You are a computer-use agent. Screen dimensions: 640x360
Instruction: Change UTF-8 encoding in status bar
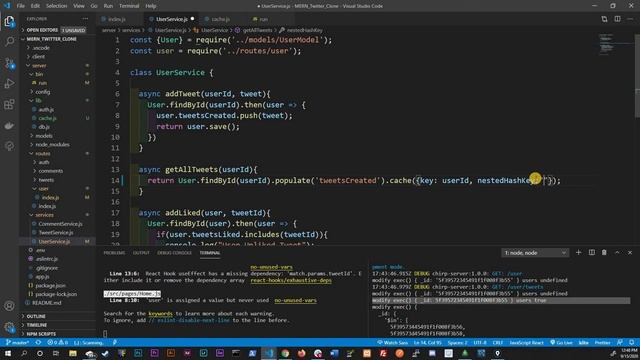(480, 342)
